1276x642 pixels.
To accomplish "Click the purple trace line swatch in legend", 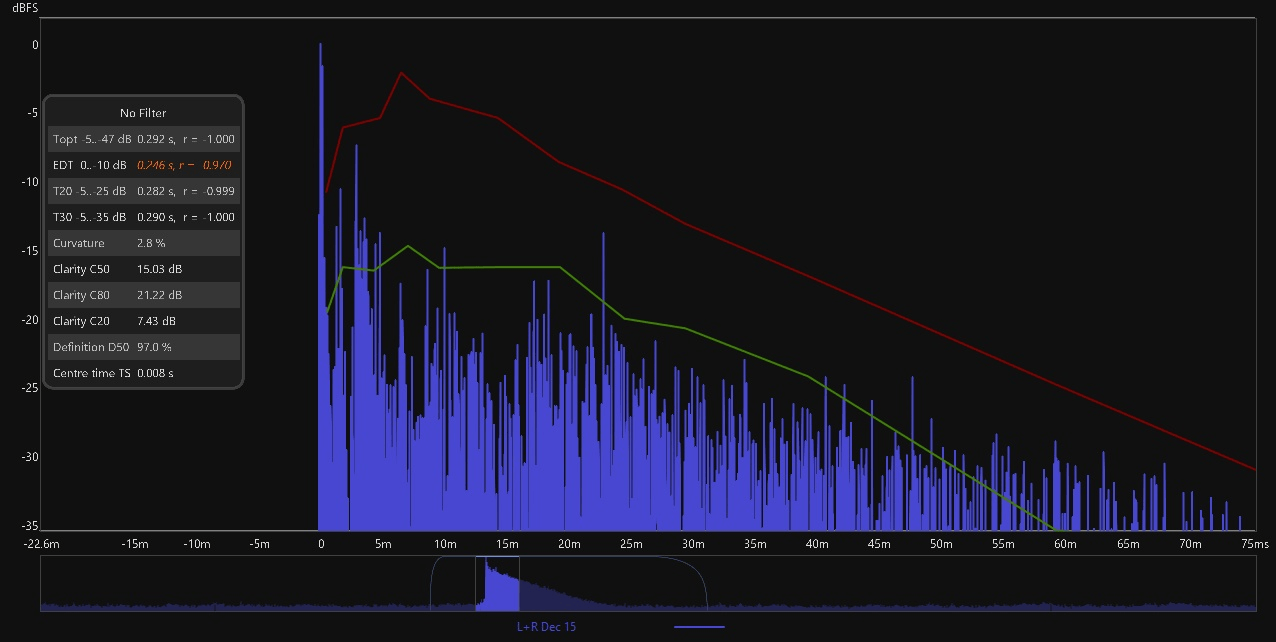I will (x=698, y=627).
